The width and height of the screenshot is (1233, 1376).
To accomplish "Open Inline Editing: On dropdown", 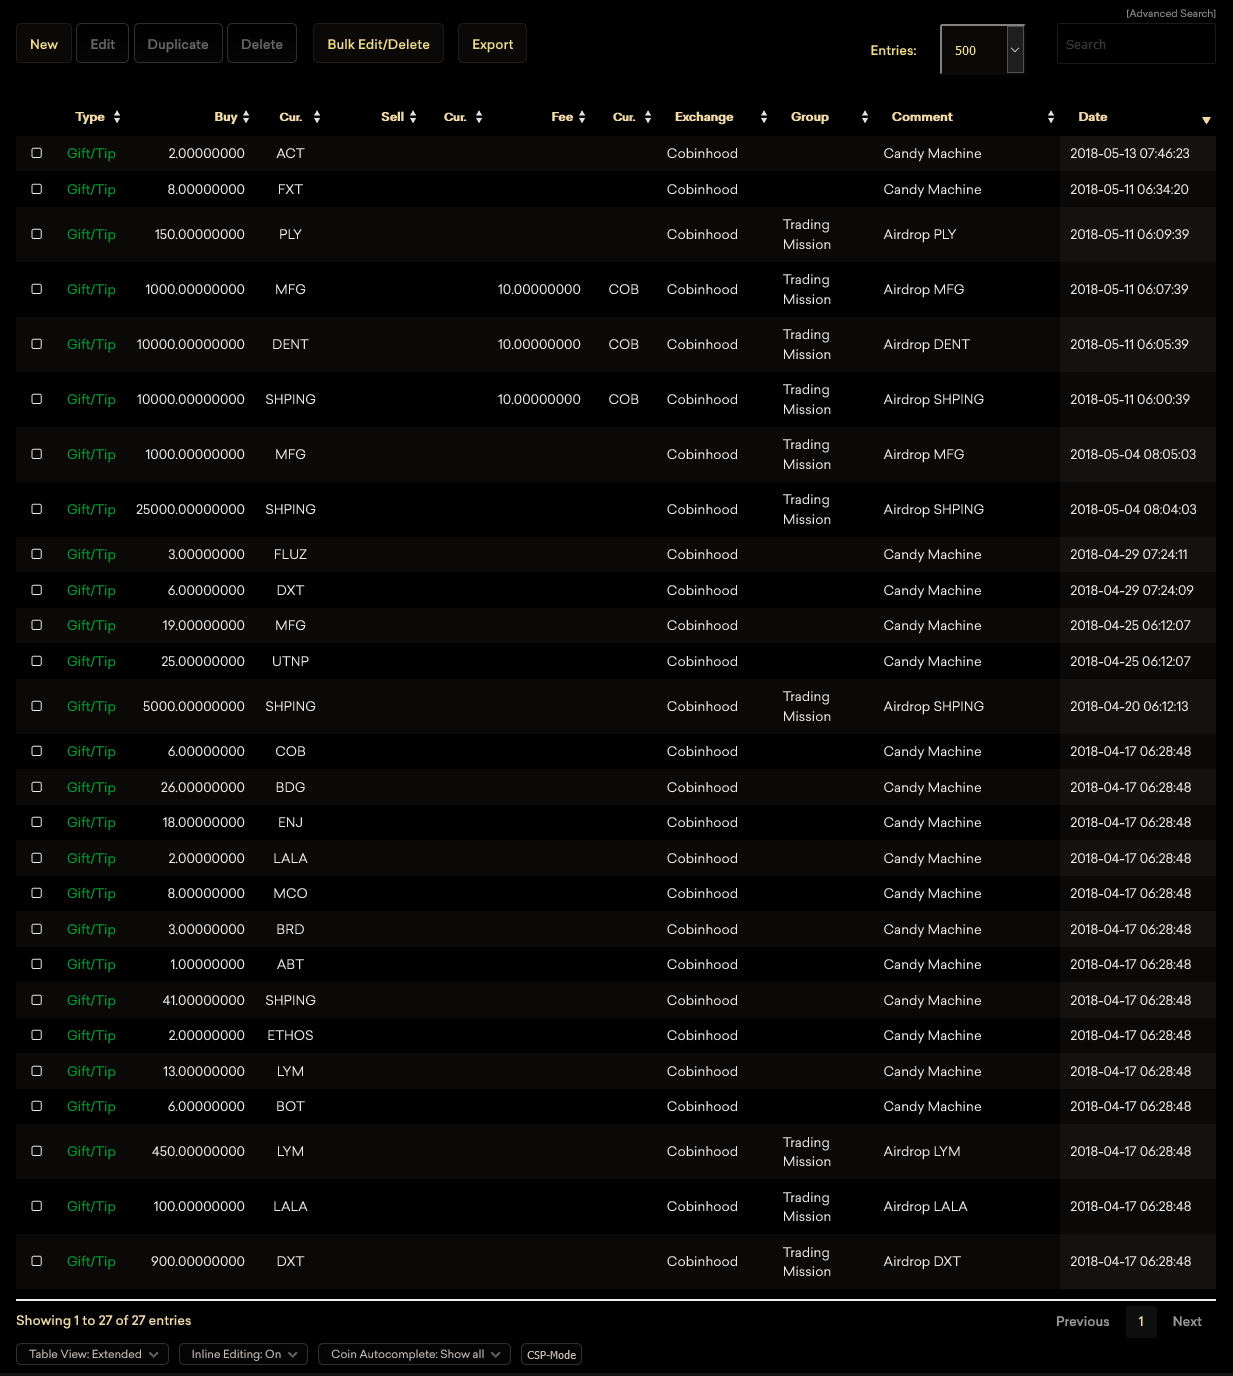I will pyautogui.click(x=243, y=1354).
